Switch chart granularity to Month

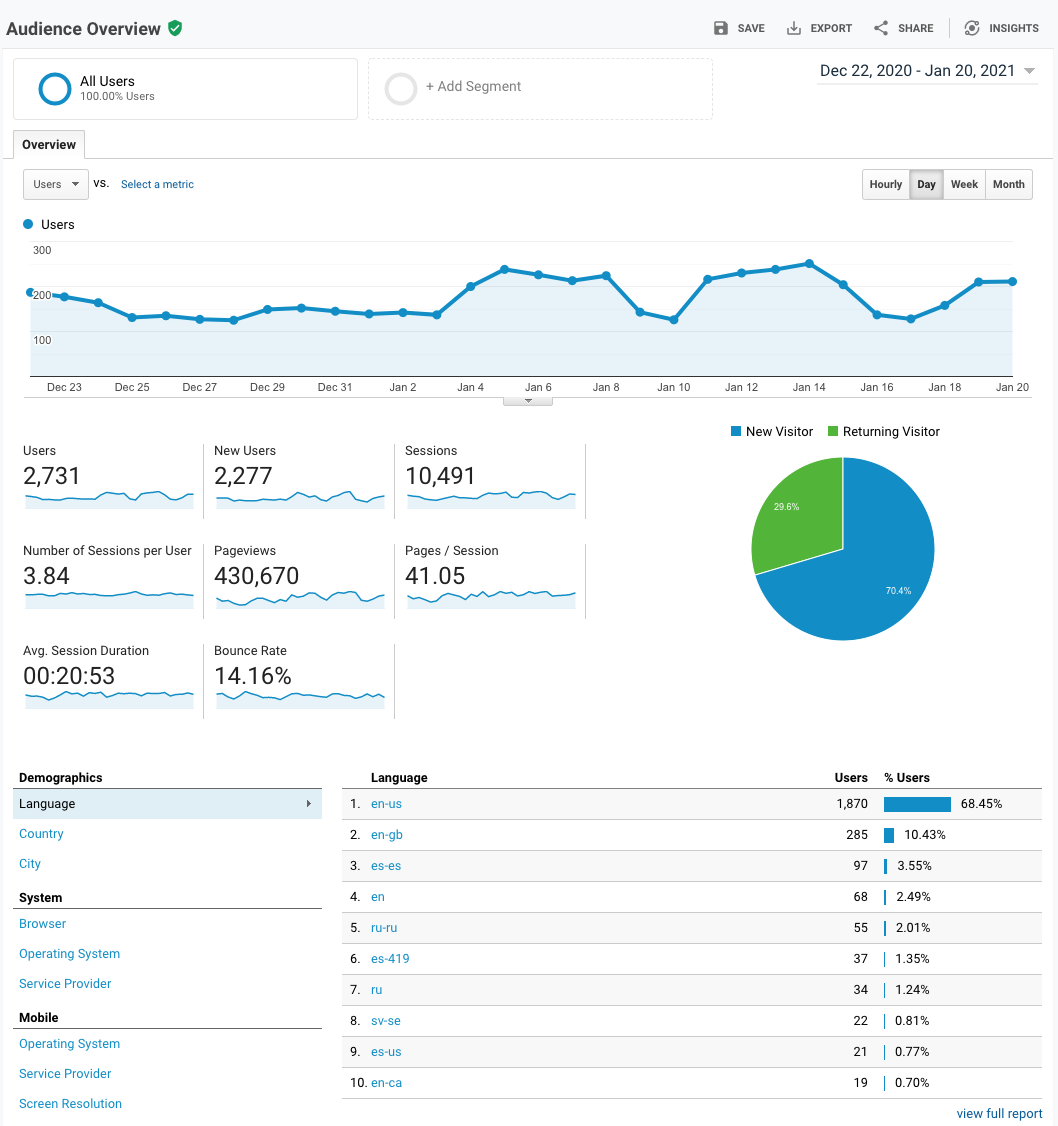pyautogui.click(x=1008, y=184)
